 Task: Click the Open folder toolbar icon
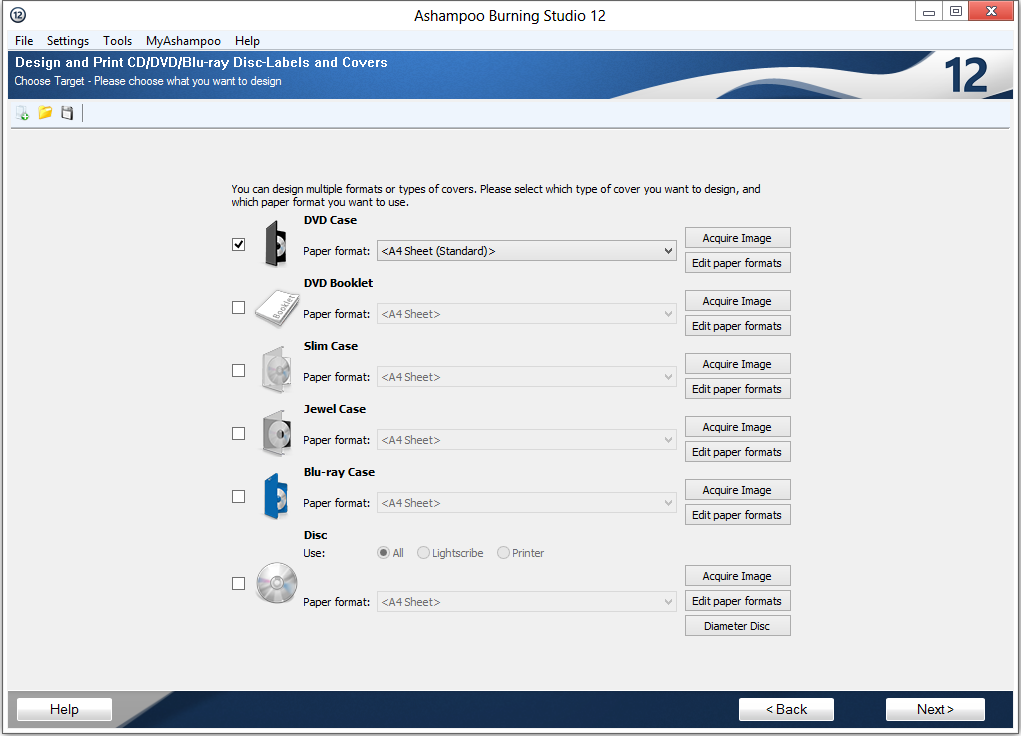coord(45,113)
